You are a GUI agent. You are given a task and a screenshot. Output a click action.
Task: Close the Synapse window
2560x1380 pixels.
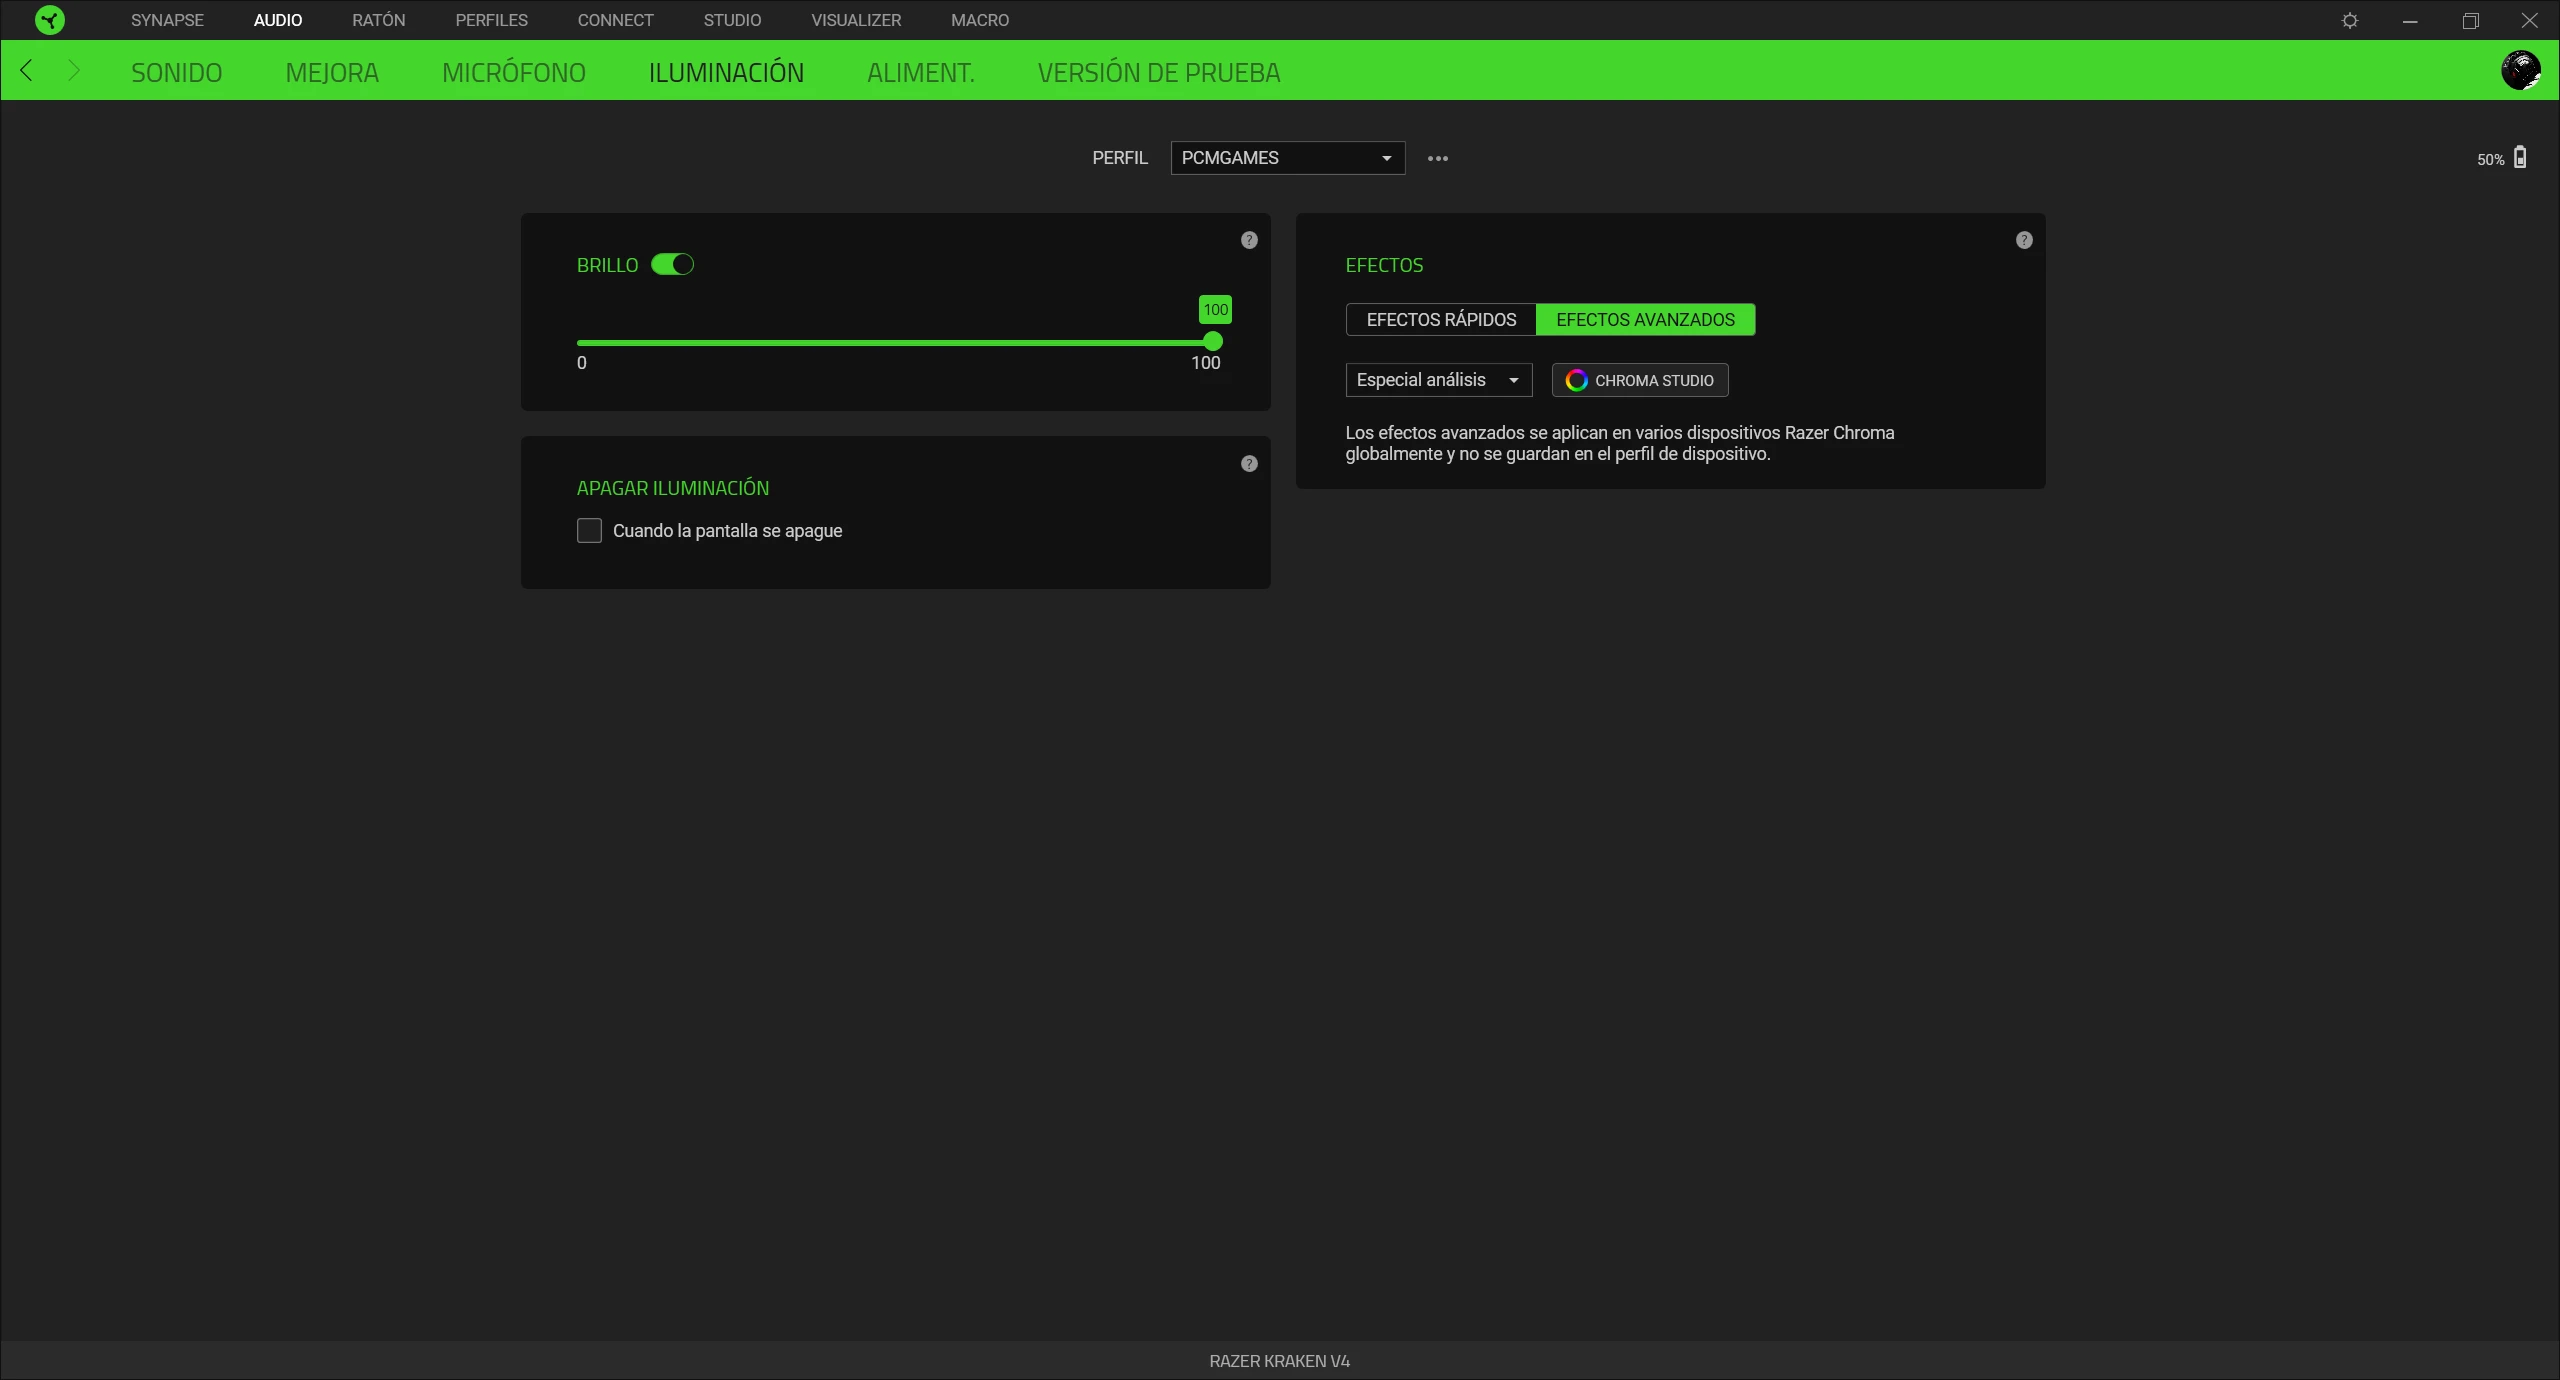click(x=2530, y=20)
